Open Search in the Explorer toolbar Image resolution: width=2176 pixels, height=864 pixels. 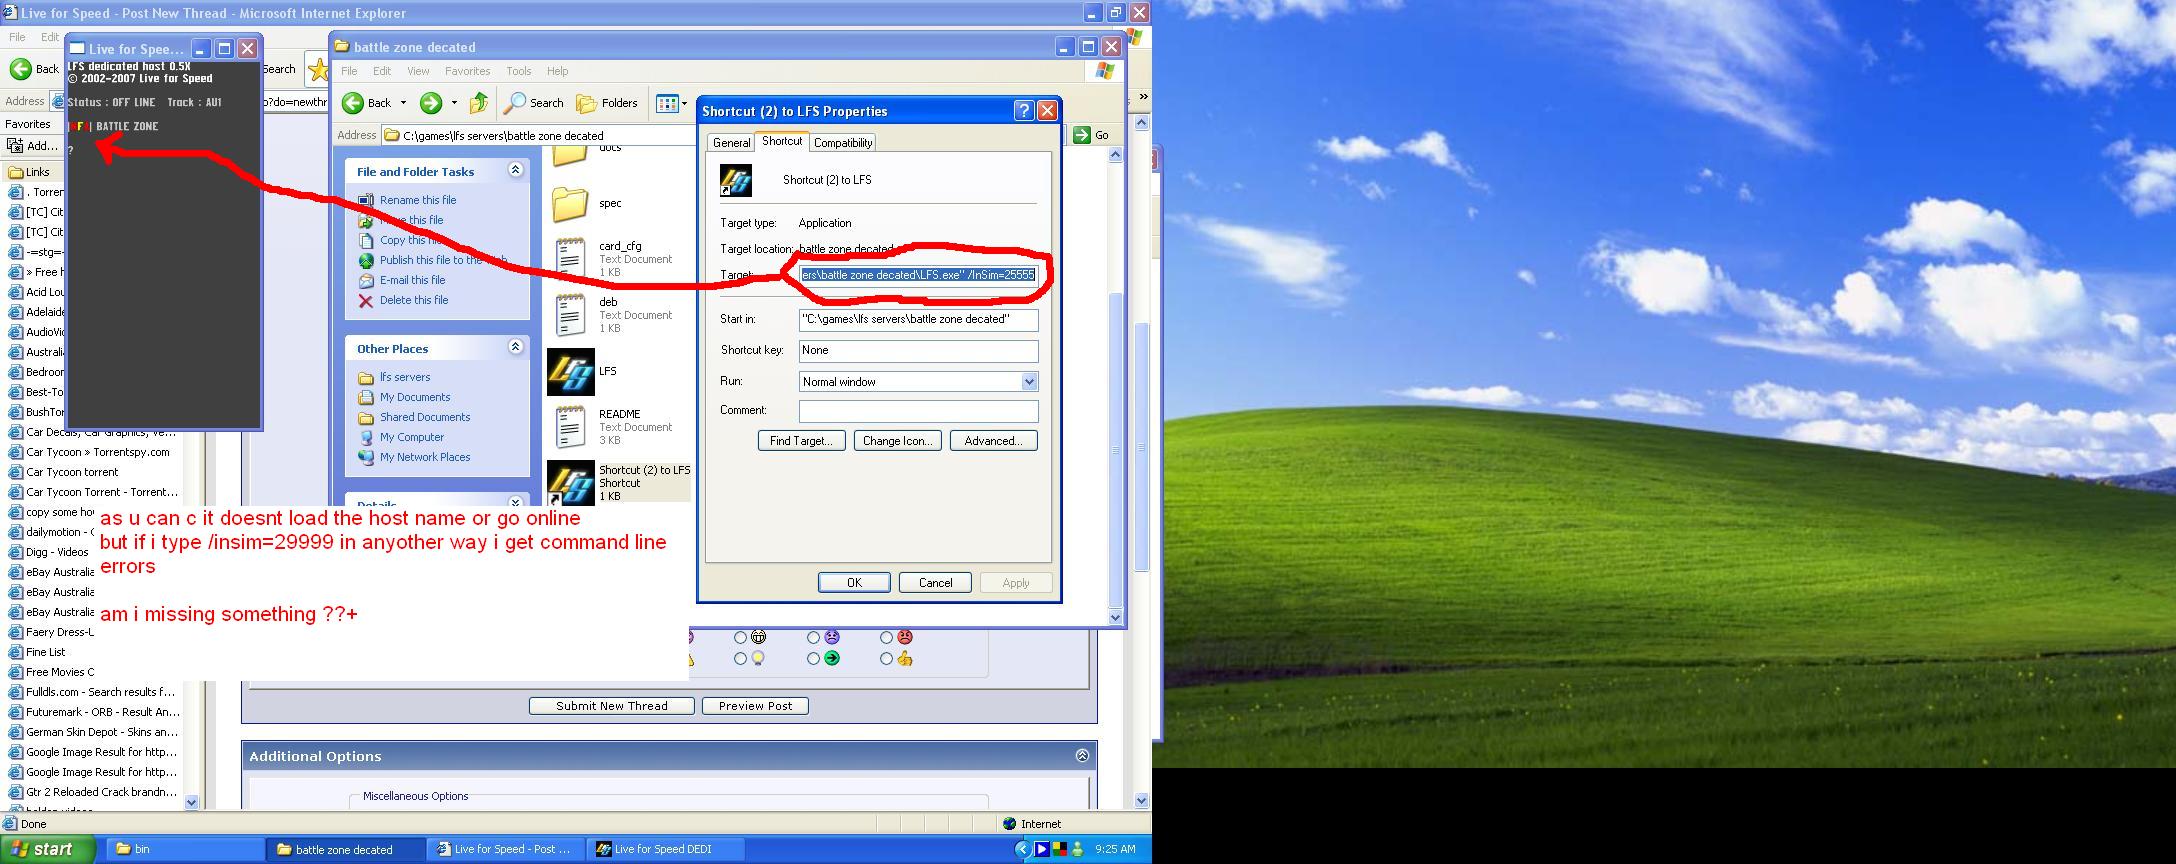(x=534, y=103)
